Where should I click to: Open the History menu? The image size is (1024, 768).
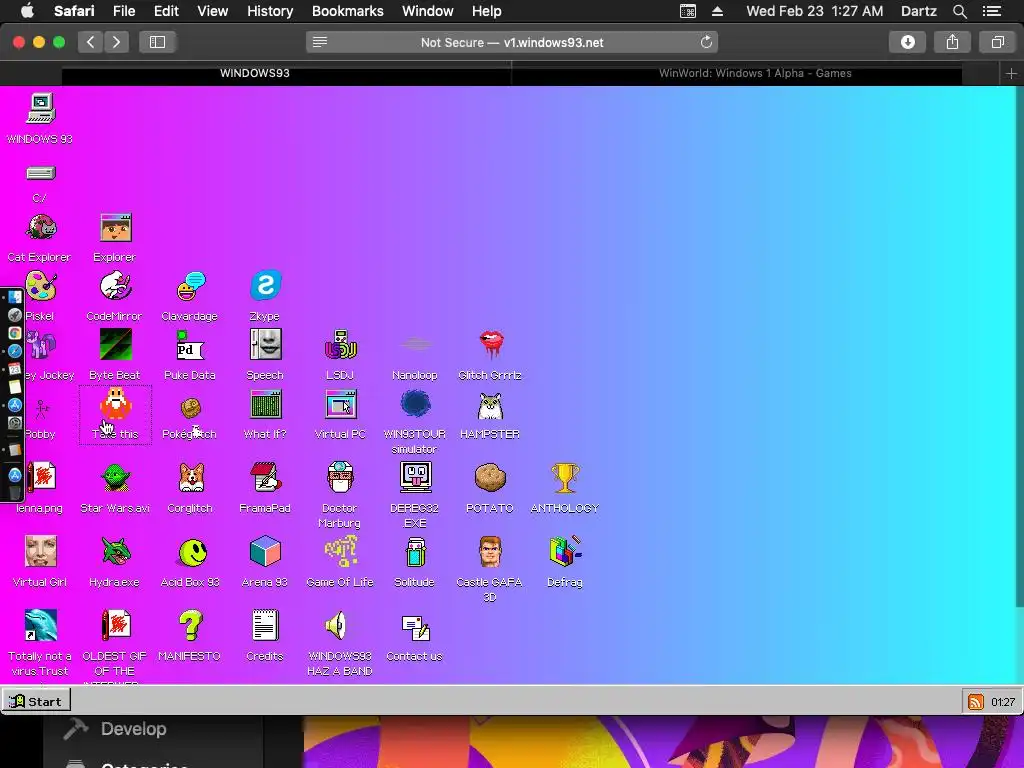click(x=270, y=11)
